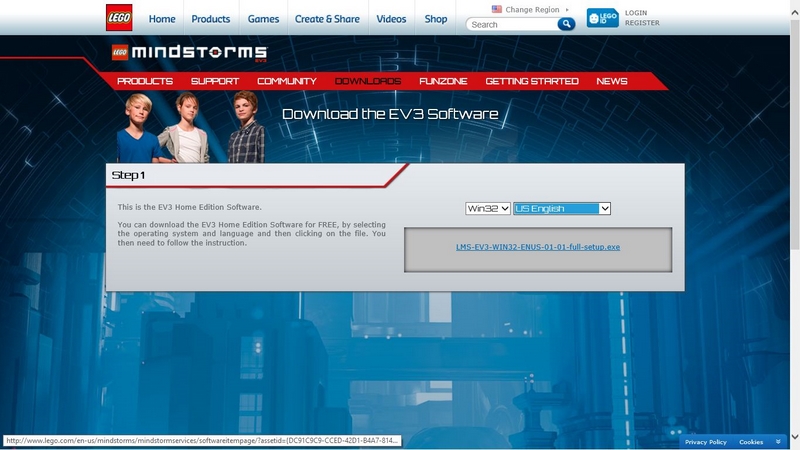Click the "Step 1" heading
This screenshot has width=800, height=450.
129,175
